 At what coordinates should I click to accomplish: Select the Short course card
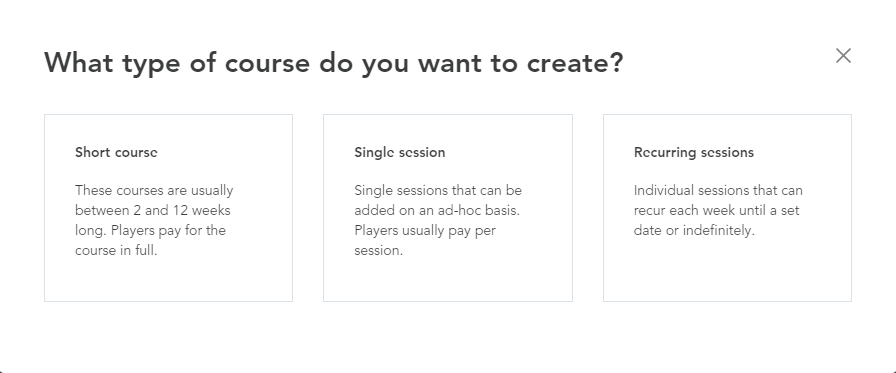169,208
